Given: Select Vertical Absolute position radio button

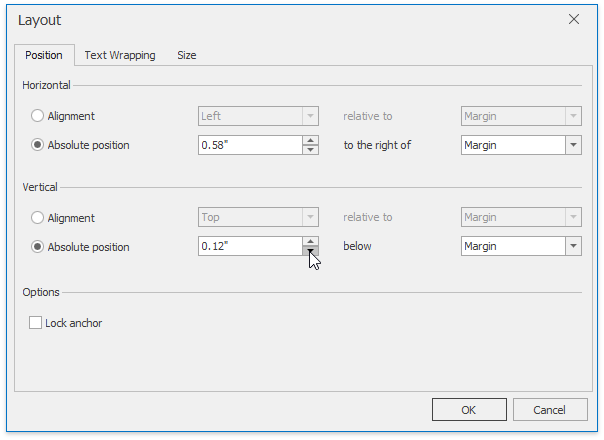Looking at the screenshot, I should (38, 246).
